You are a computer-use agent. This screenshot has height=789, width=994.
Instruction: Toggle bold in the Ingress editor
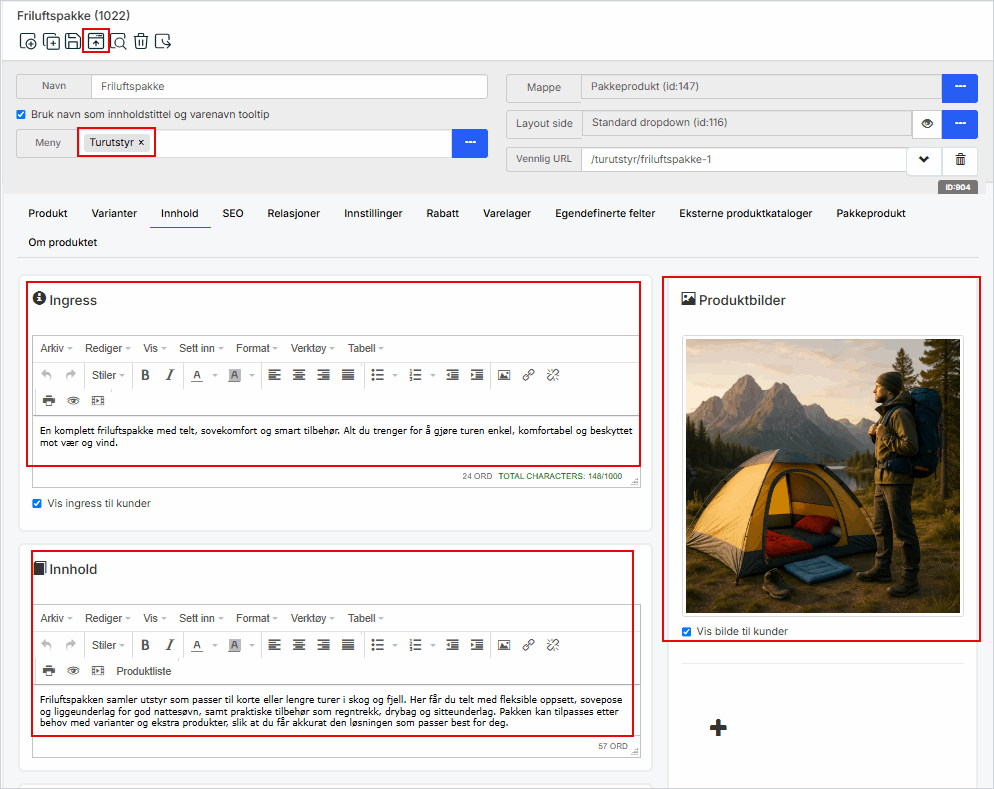tap(145, 375)
